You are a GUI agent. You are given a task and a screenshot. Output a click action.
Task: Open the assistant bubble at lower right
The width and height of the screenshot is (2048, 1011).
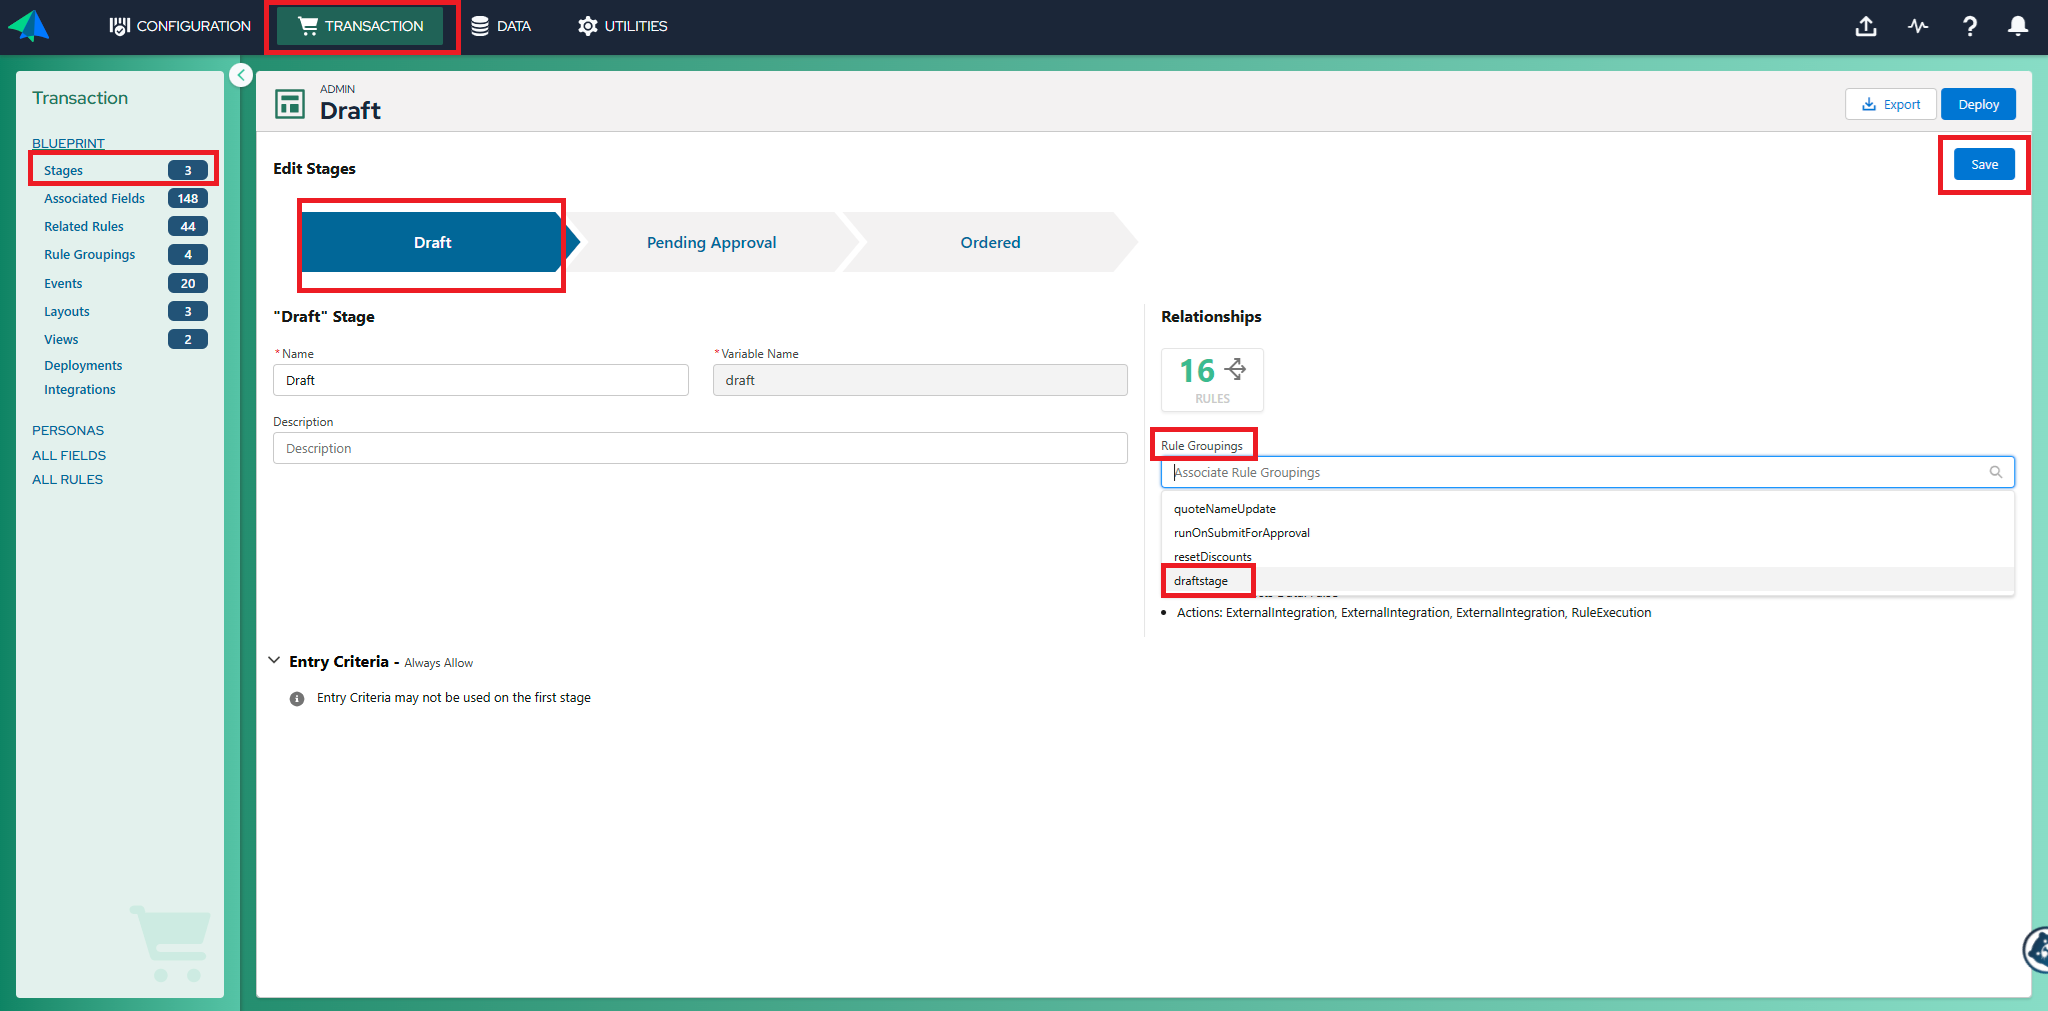coord(2036,949)
